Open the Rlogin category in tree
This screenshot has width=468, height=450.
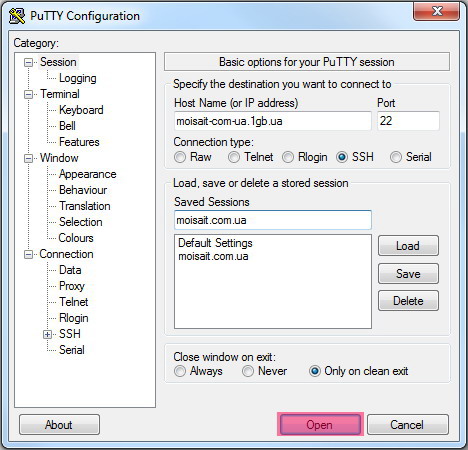click(74, 318)
